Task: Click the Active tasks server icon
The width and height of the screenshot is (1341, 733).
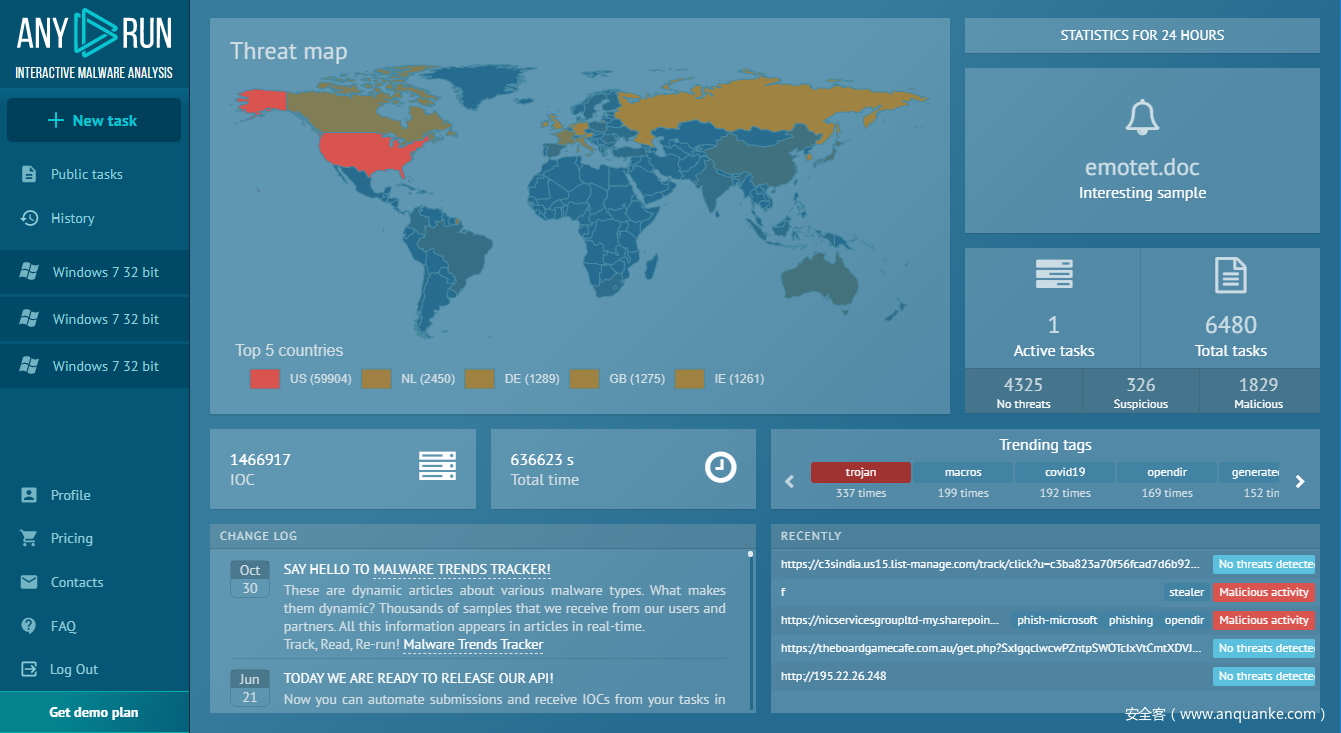Action: pos(1054,275)
